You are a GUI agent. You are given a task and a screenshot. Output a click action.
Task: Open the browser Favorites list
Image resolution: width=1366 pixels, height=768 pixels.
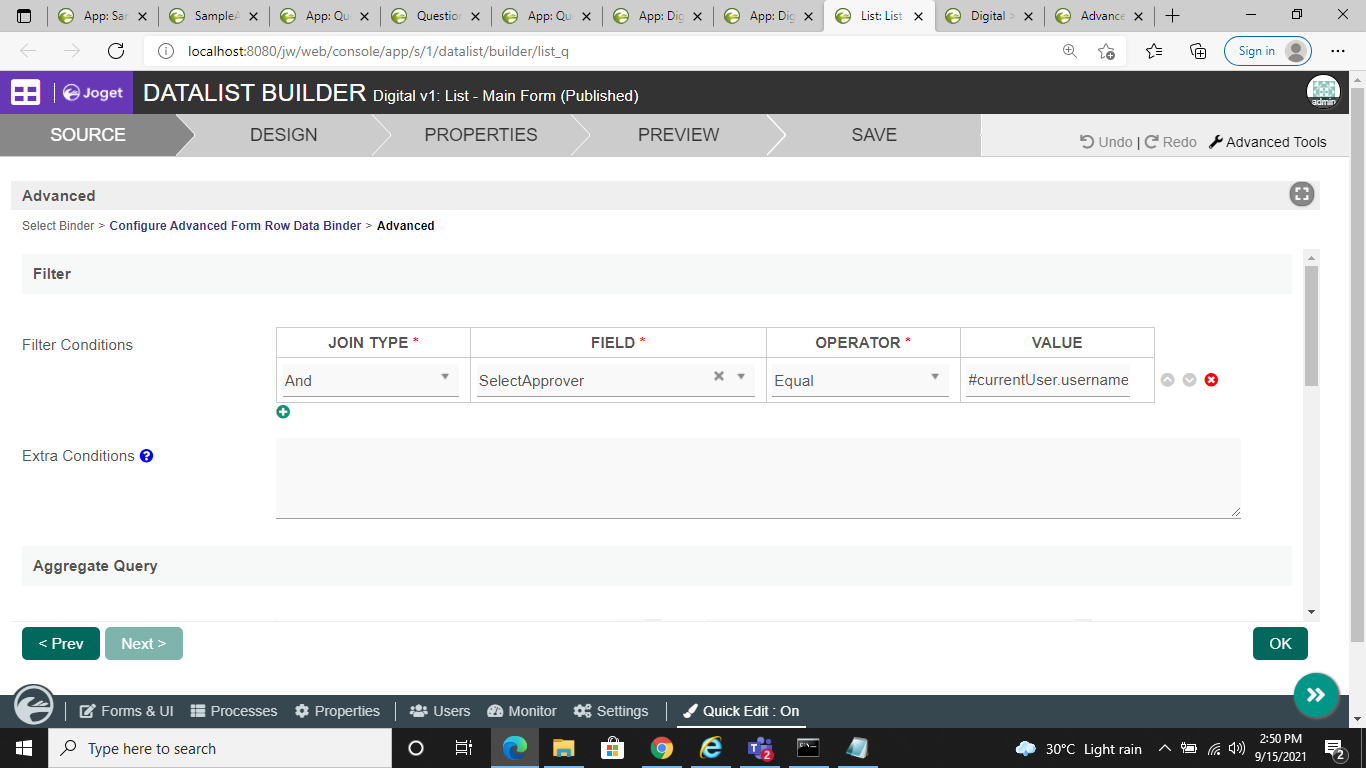click(x=1154, y=51)
